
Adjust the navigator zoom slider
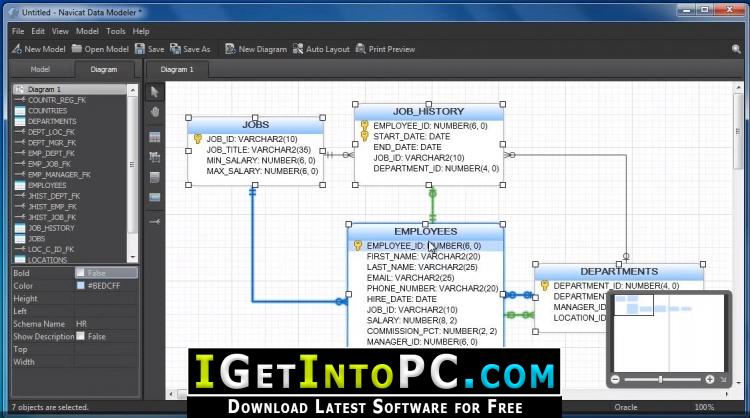pos(661,379)
